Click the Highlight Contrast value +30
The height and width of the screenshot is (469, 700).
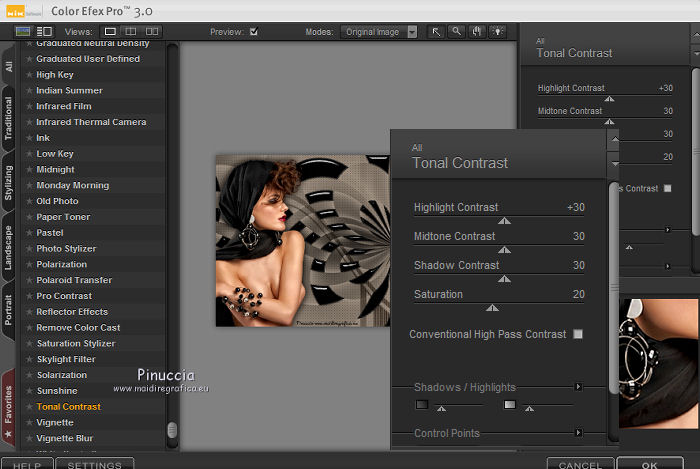coord(576,208)
